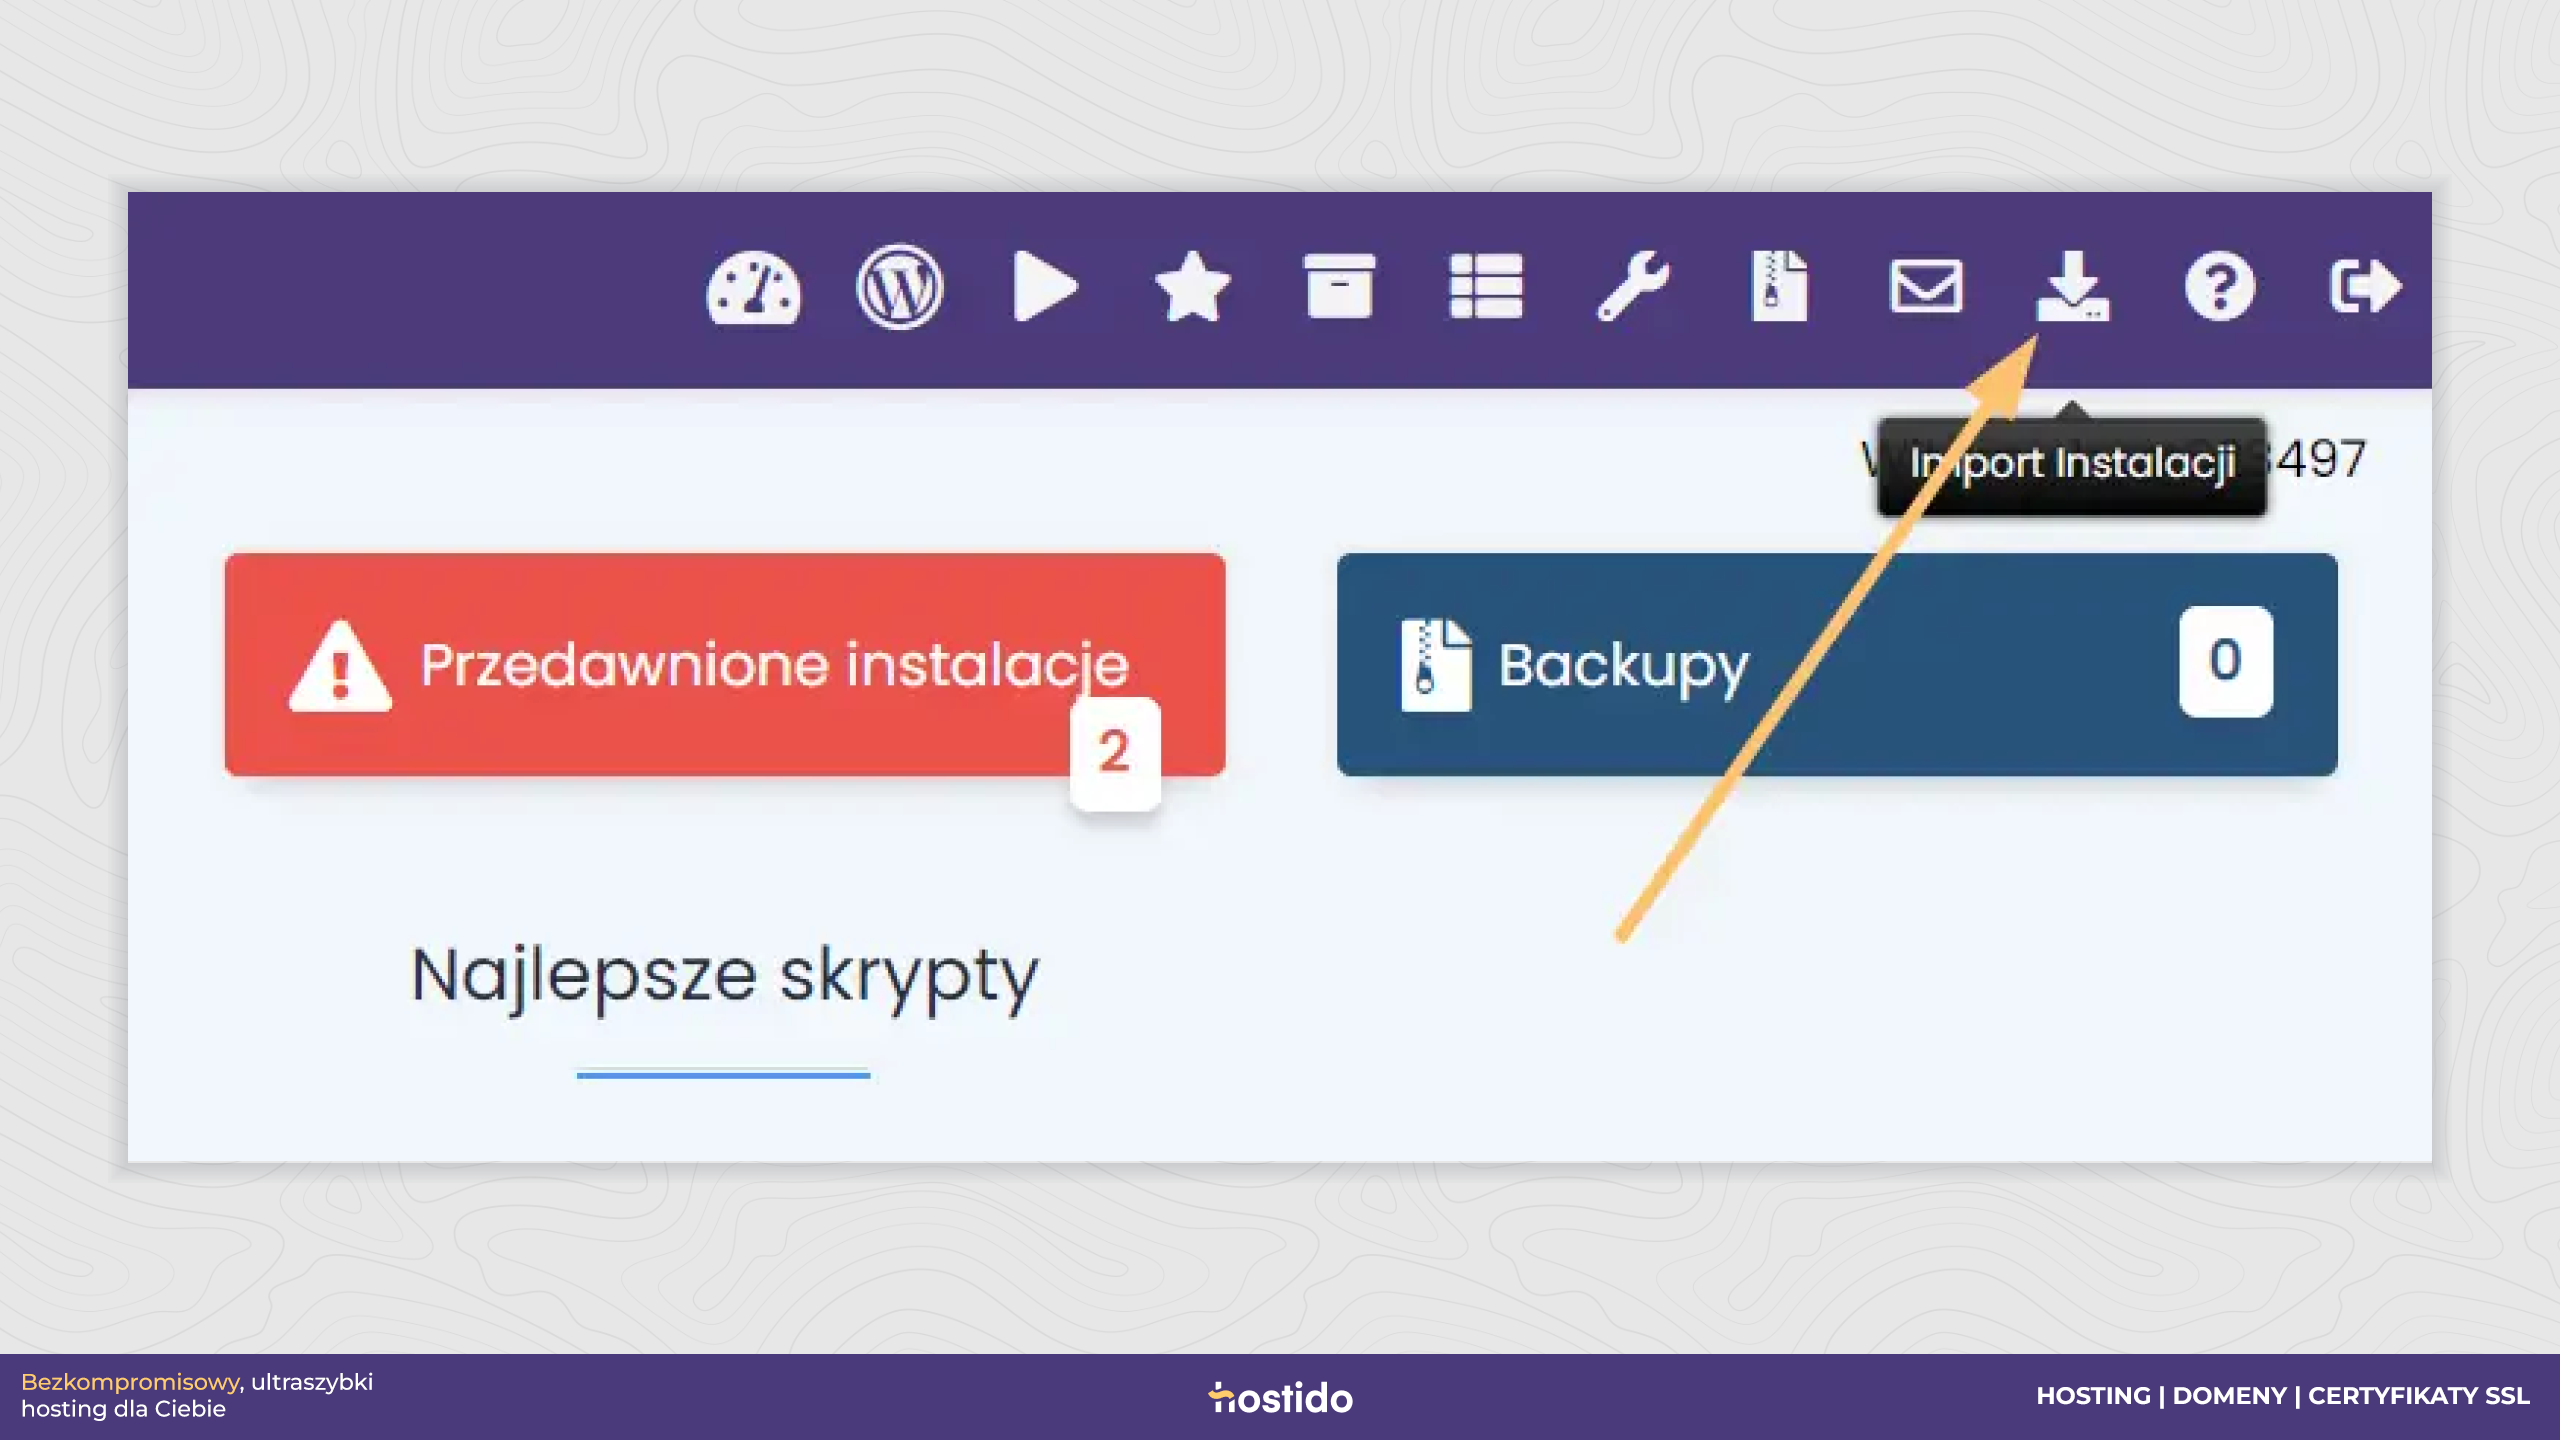Click the Import Instalacji download icon
The width and height of the screenshot is (2560, 1440).
point(2073,286)
